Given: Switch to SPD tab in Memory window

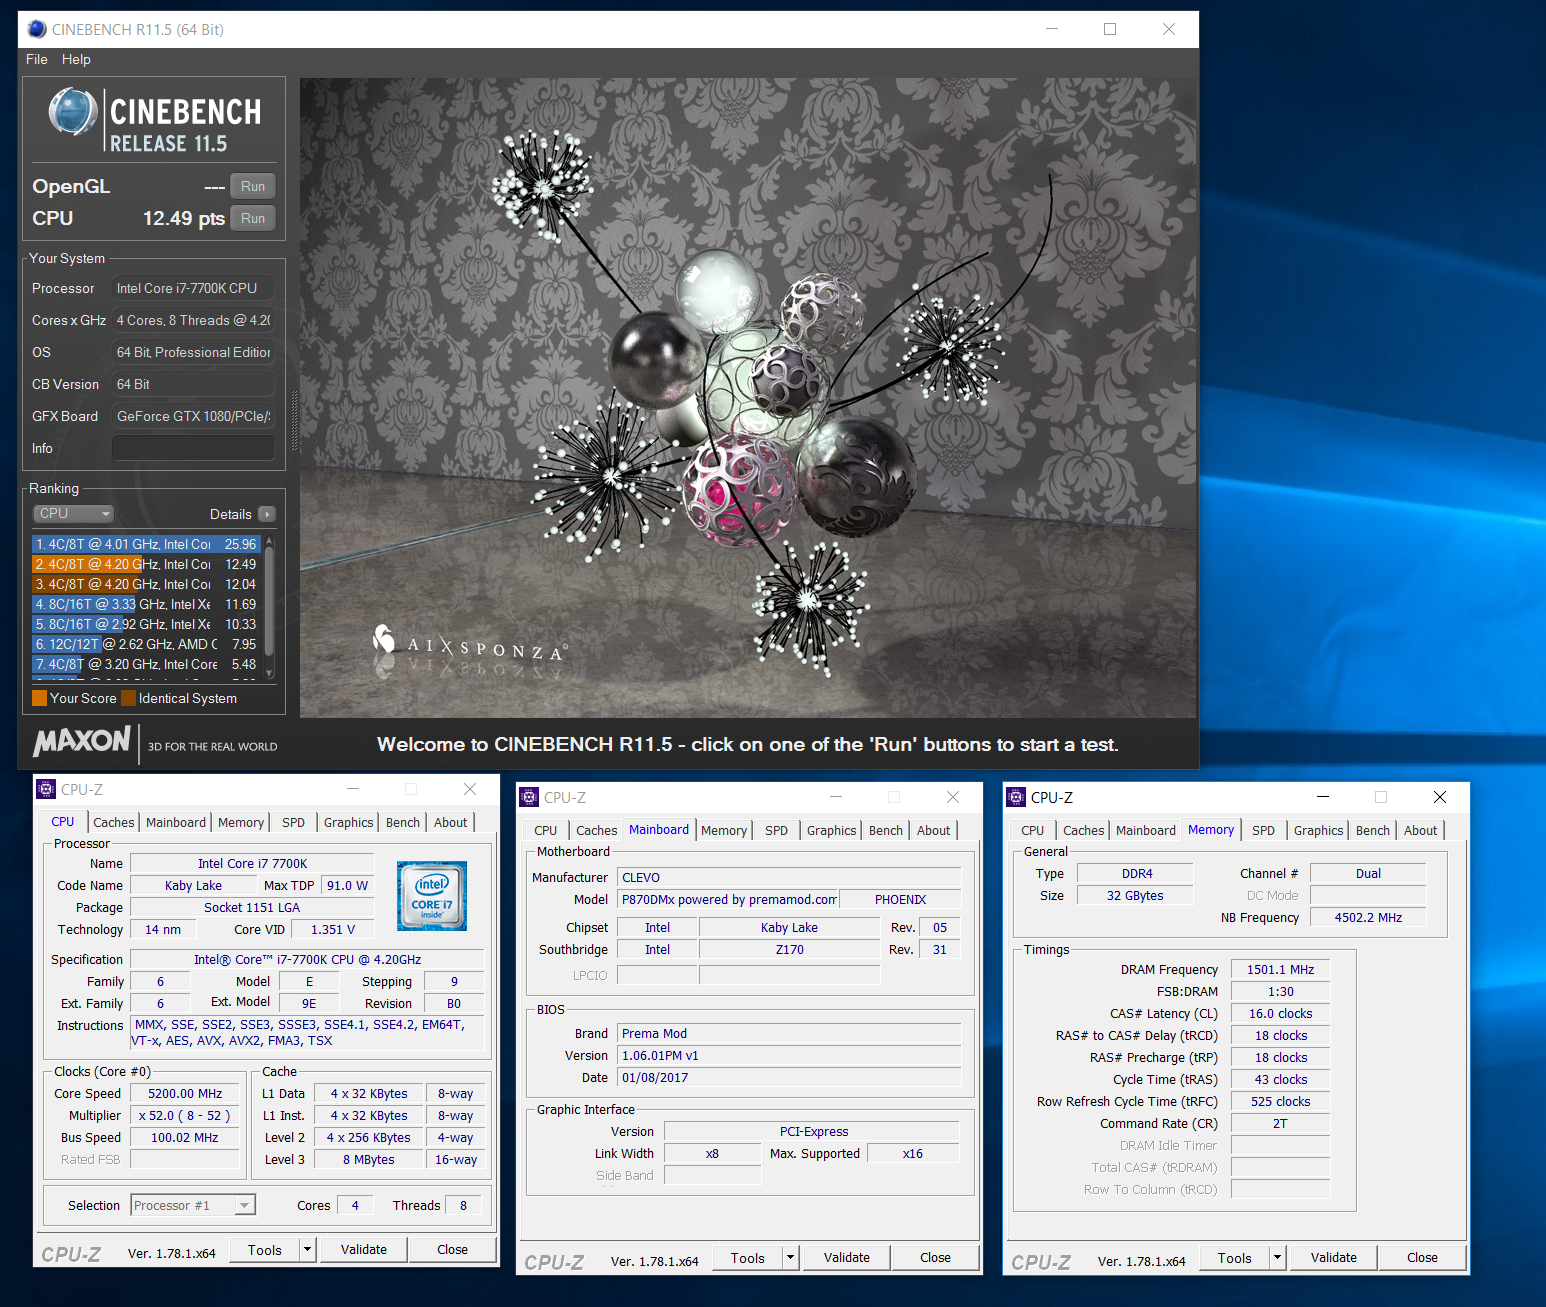Looking at the screenshot, I should [x=1264, y=830].
